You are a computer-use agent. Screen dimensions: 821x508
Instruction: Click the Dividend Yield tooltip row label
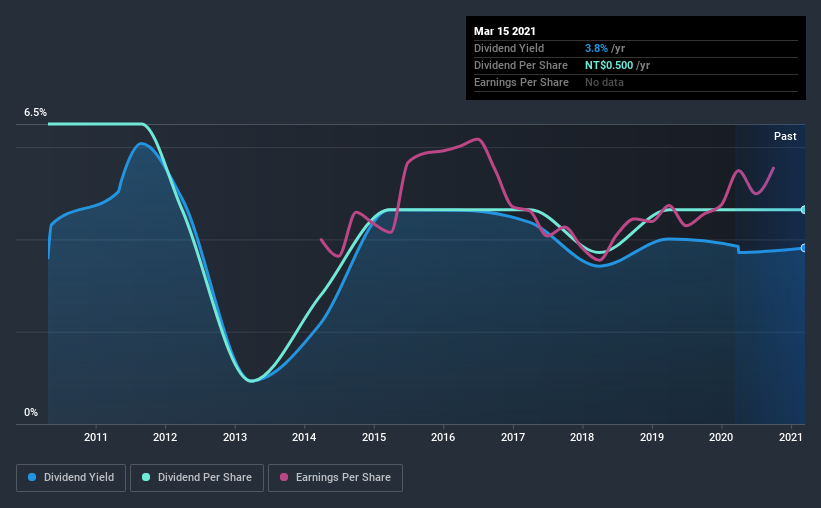tap(509, 48)
